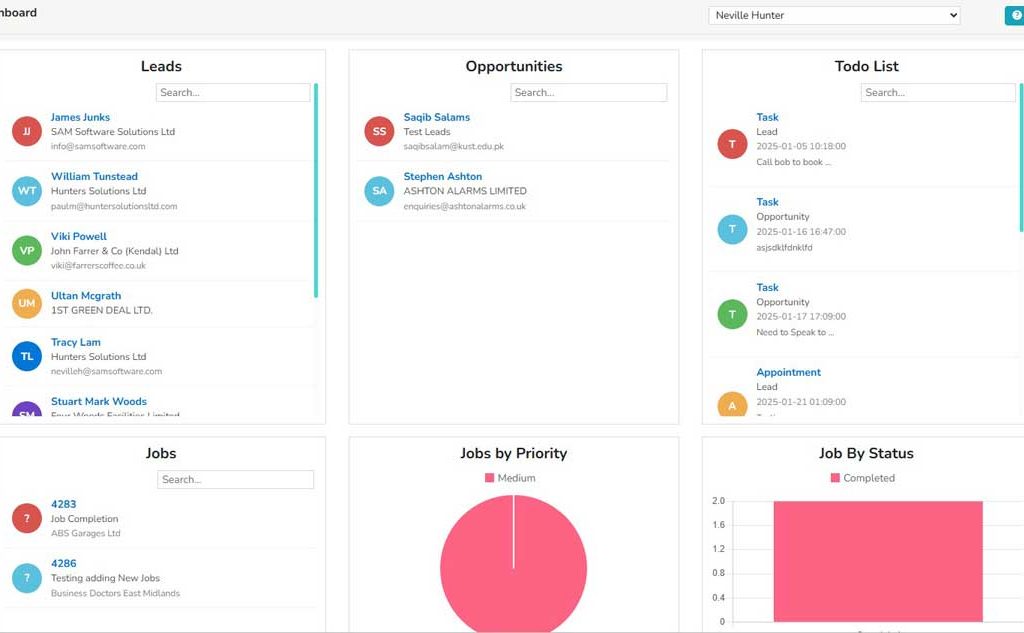Select the SS avatar for Saqib Salams
This screenshot has width=1024, height=633.
(x=378, y=131)
